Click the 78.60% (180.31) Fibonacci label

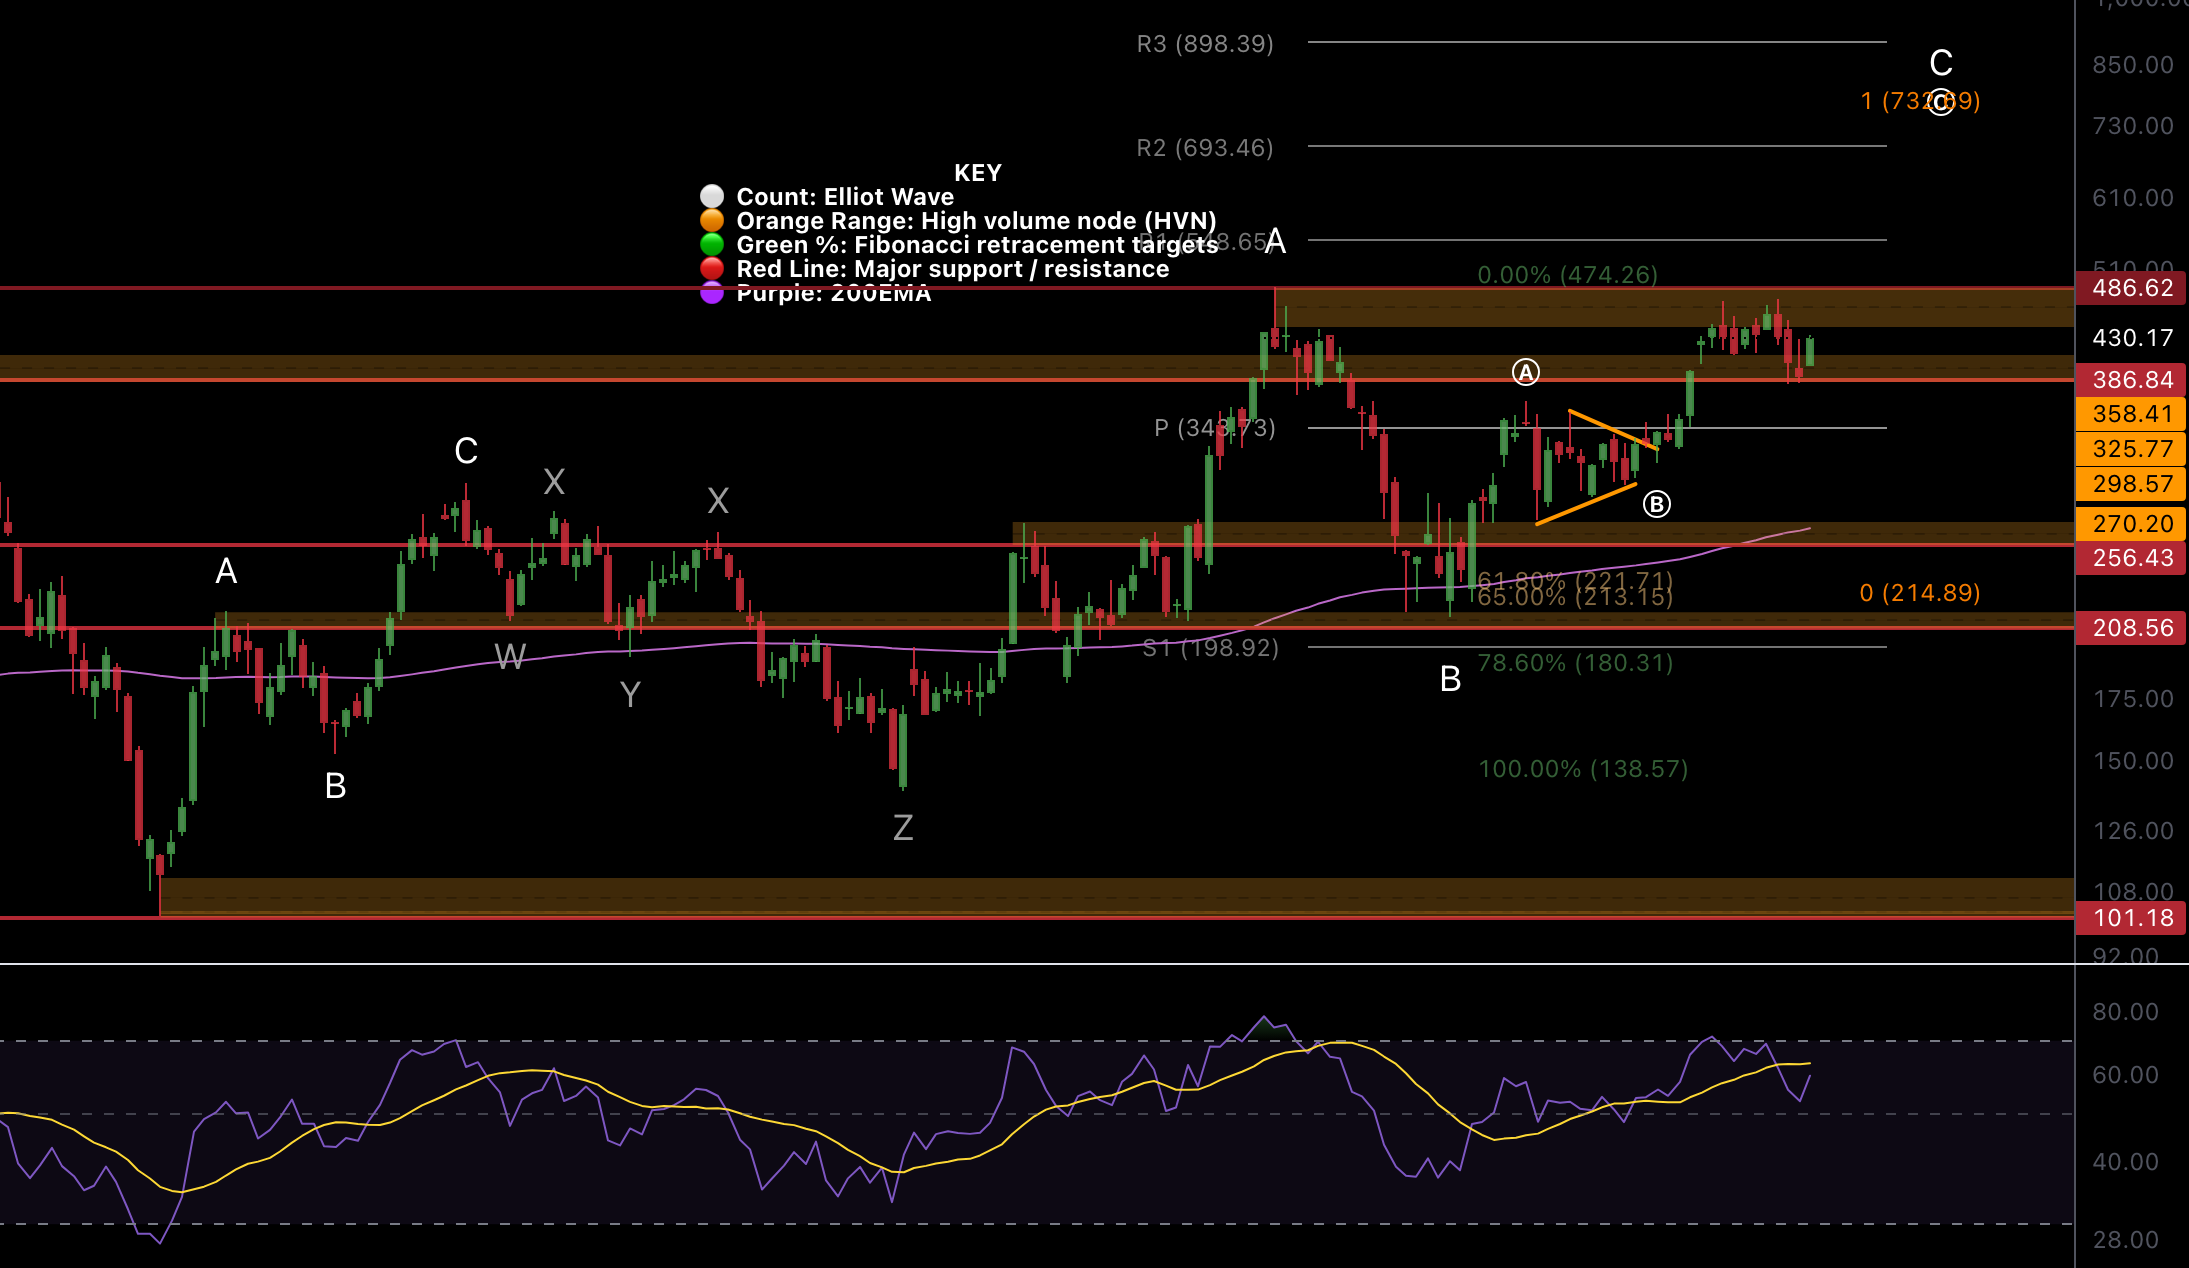pos(1574,663)
